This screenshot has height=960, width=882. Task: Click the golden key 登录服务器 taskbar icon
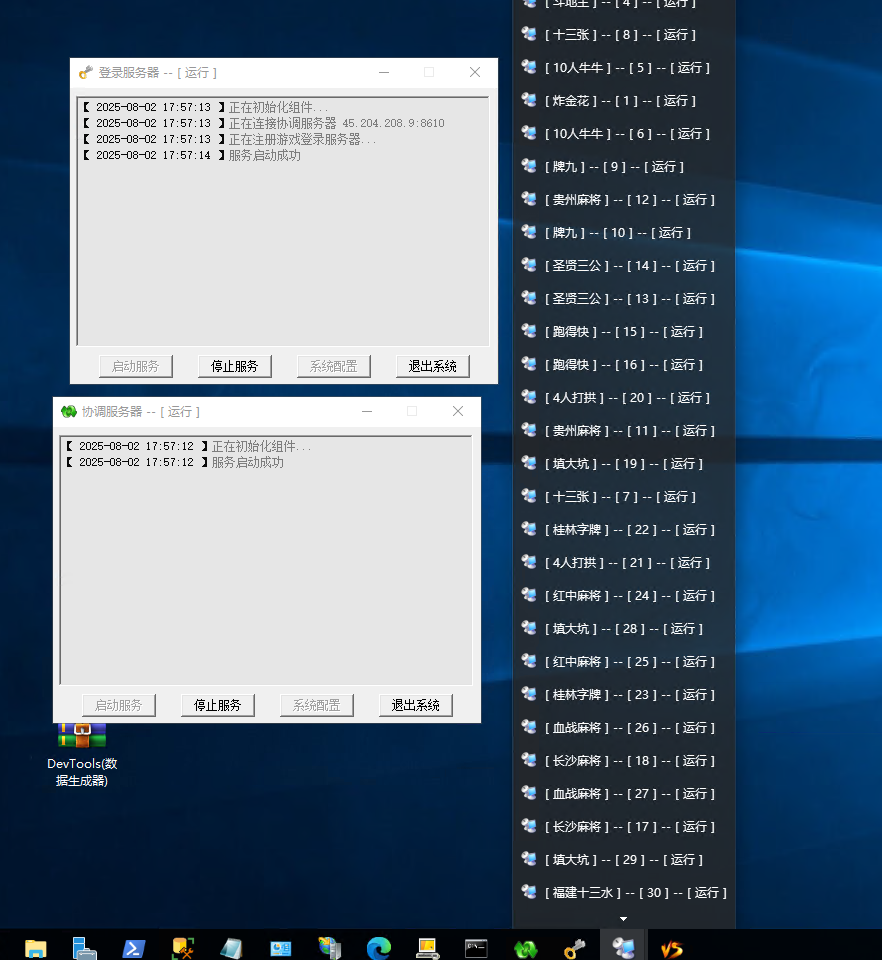click(574, 948)
